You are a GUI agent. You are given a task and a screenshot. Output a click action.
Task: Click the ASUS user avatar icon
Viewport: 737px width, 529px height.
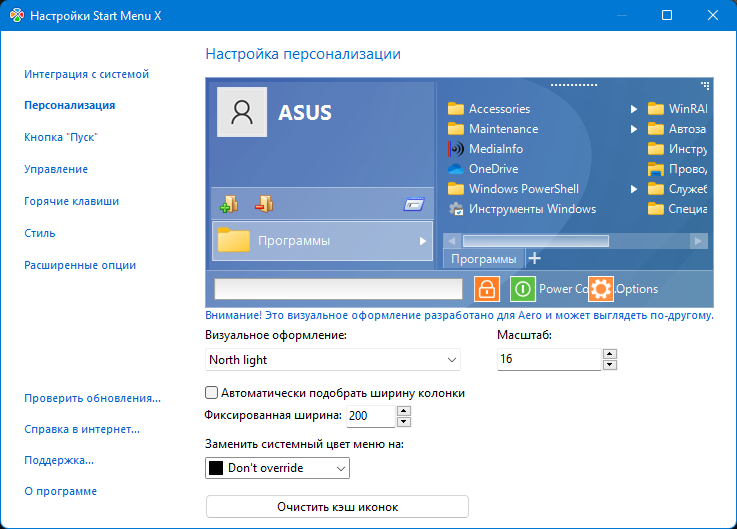(x=242, y=113)
